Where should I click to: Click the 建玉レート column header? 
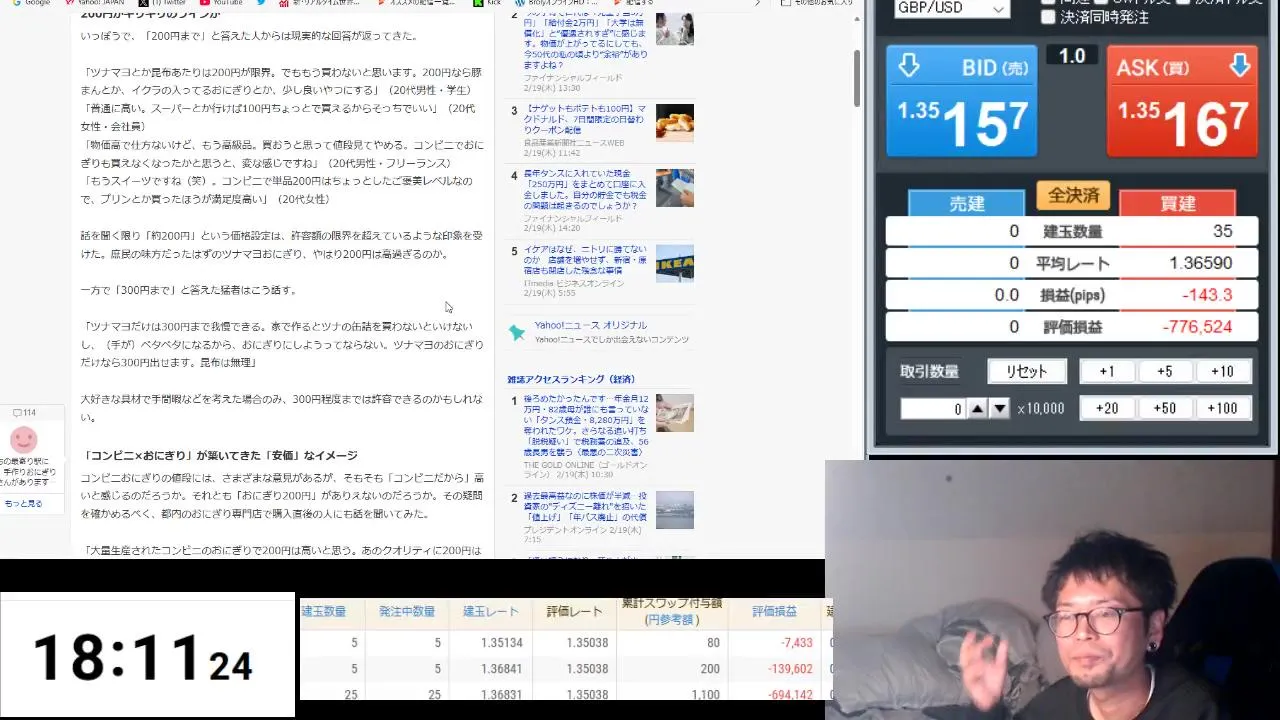[490, 612]
